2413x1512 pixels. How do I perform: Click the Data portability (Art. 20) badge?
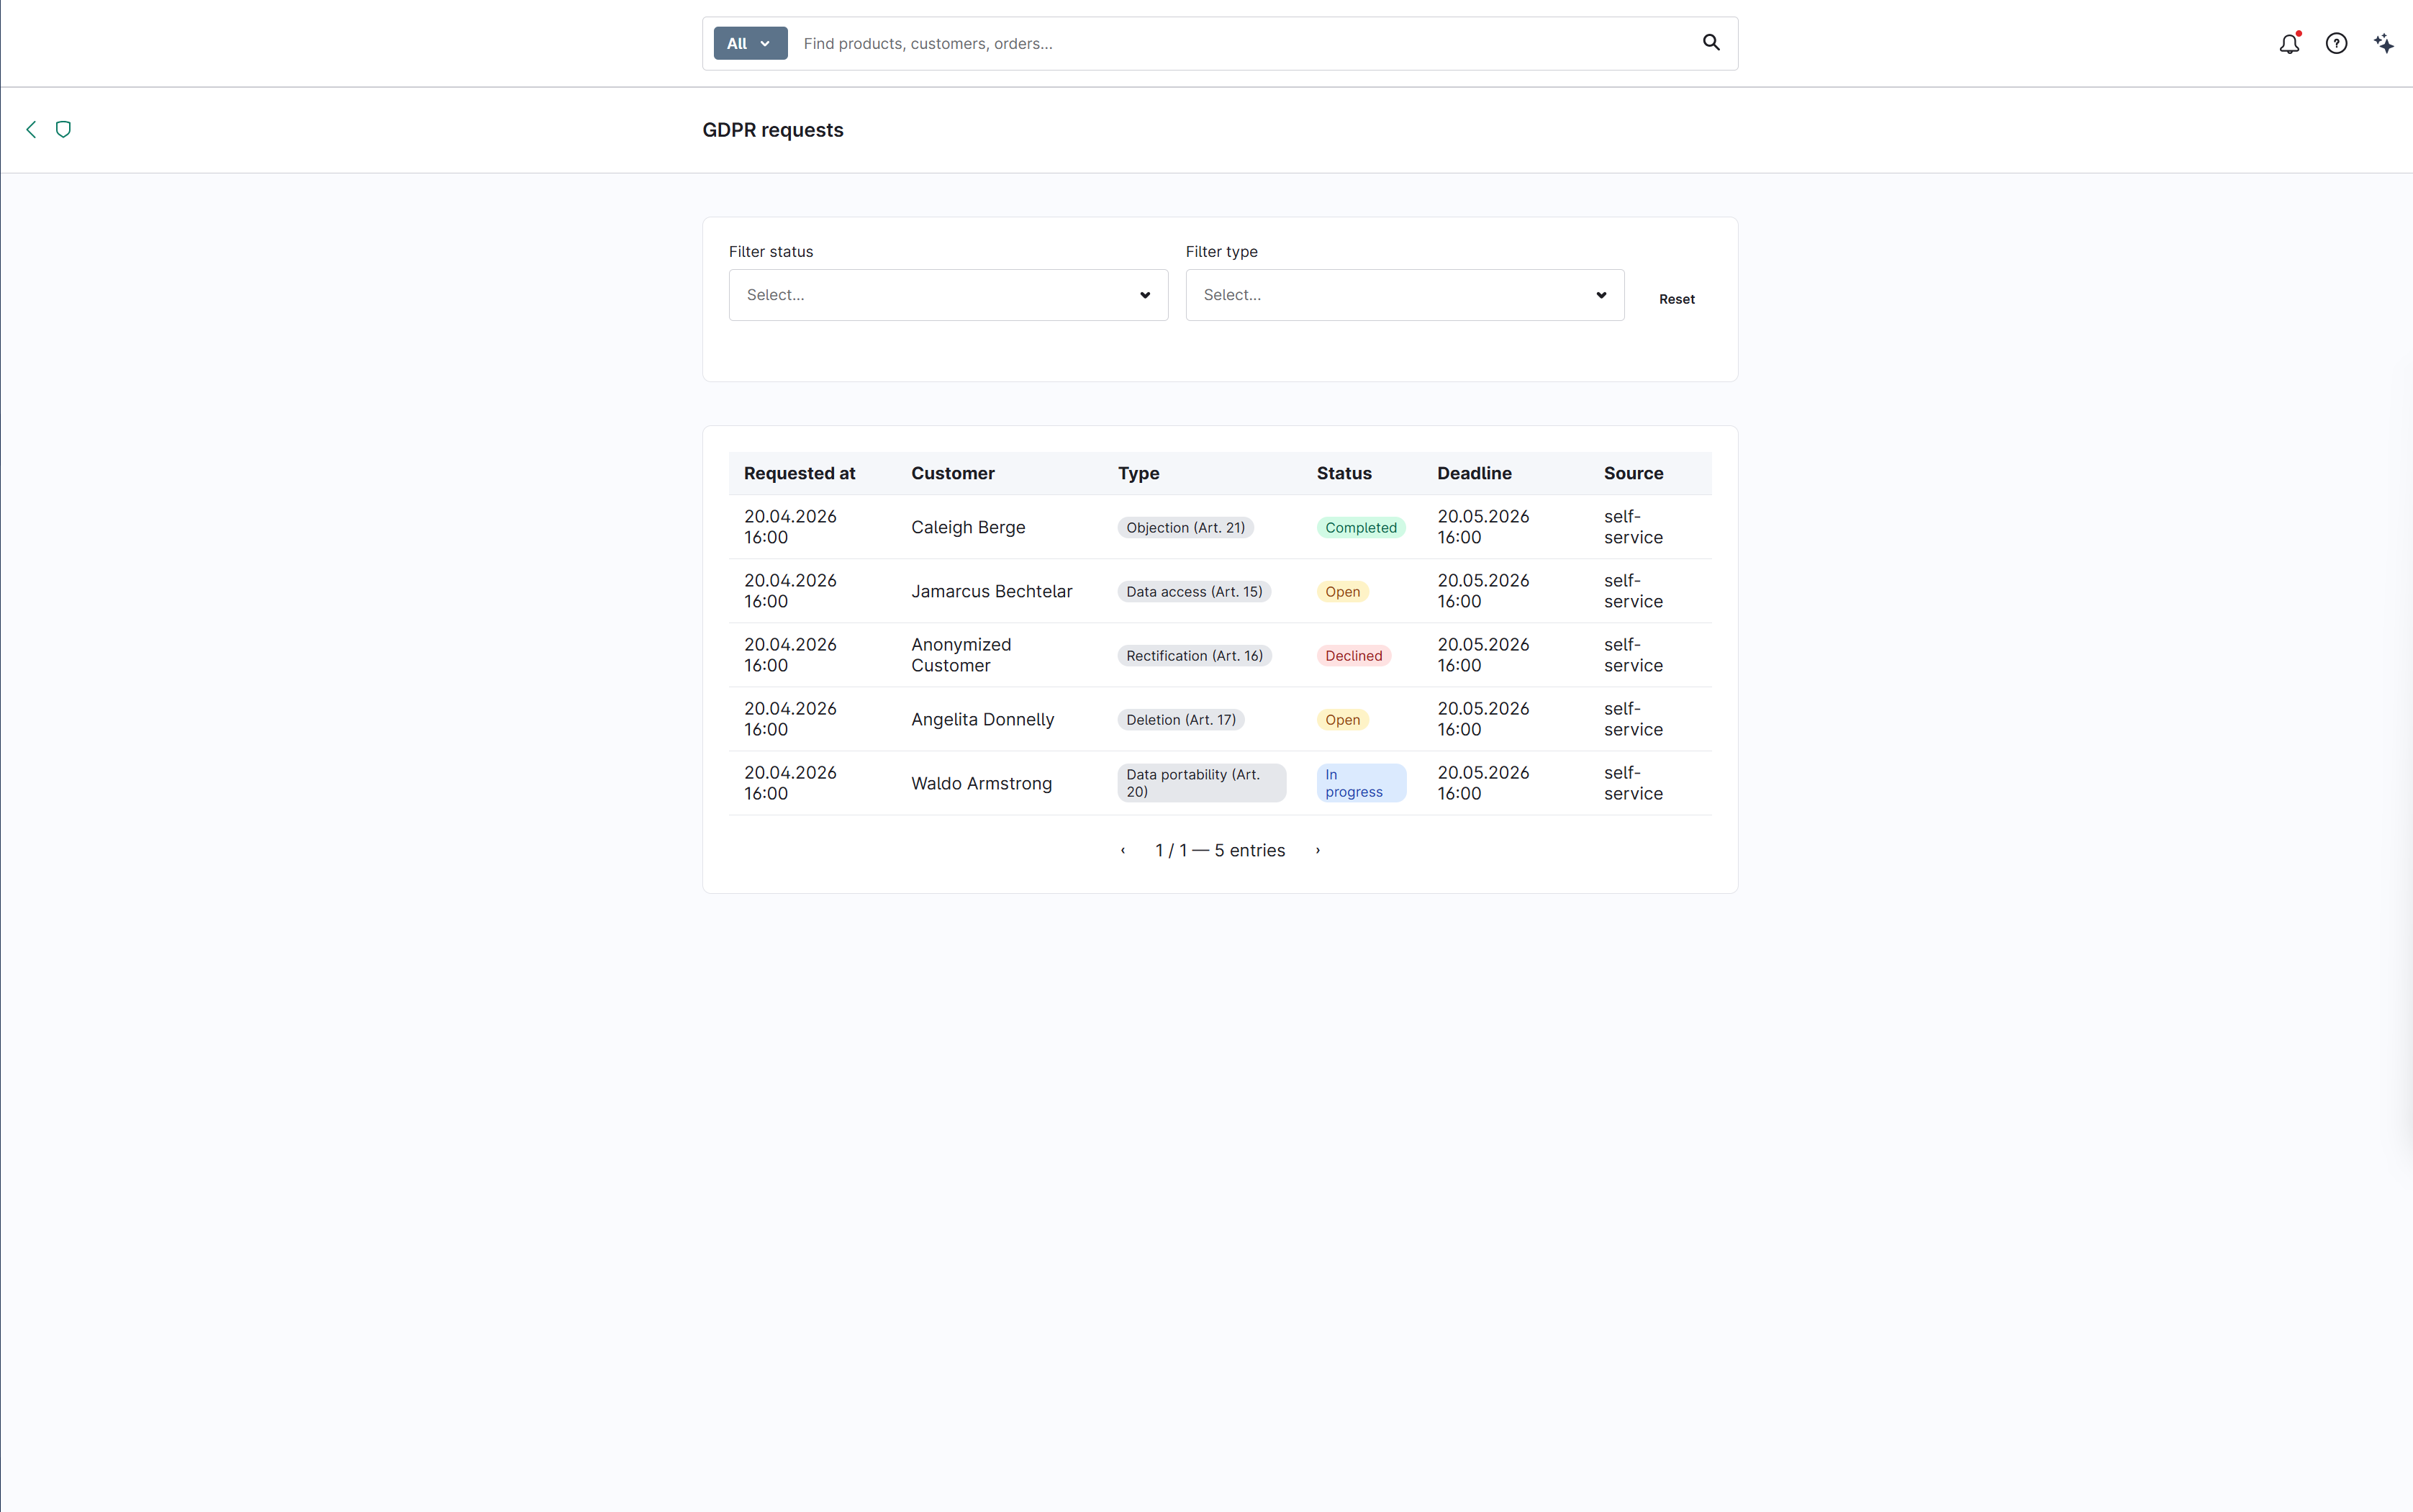[1201, 783]
